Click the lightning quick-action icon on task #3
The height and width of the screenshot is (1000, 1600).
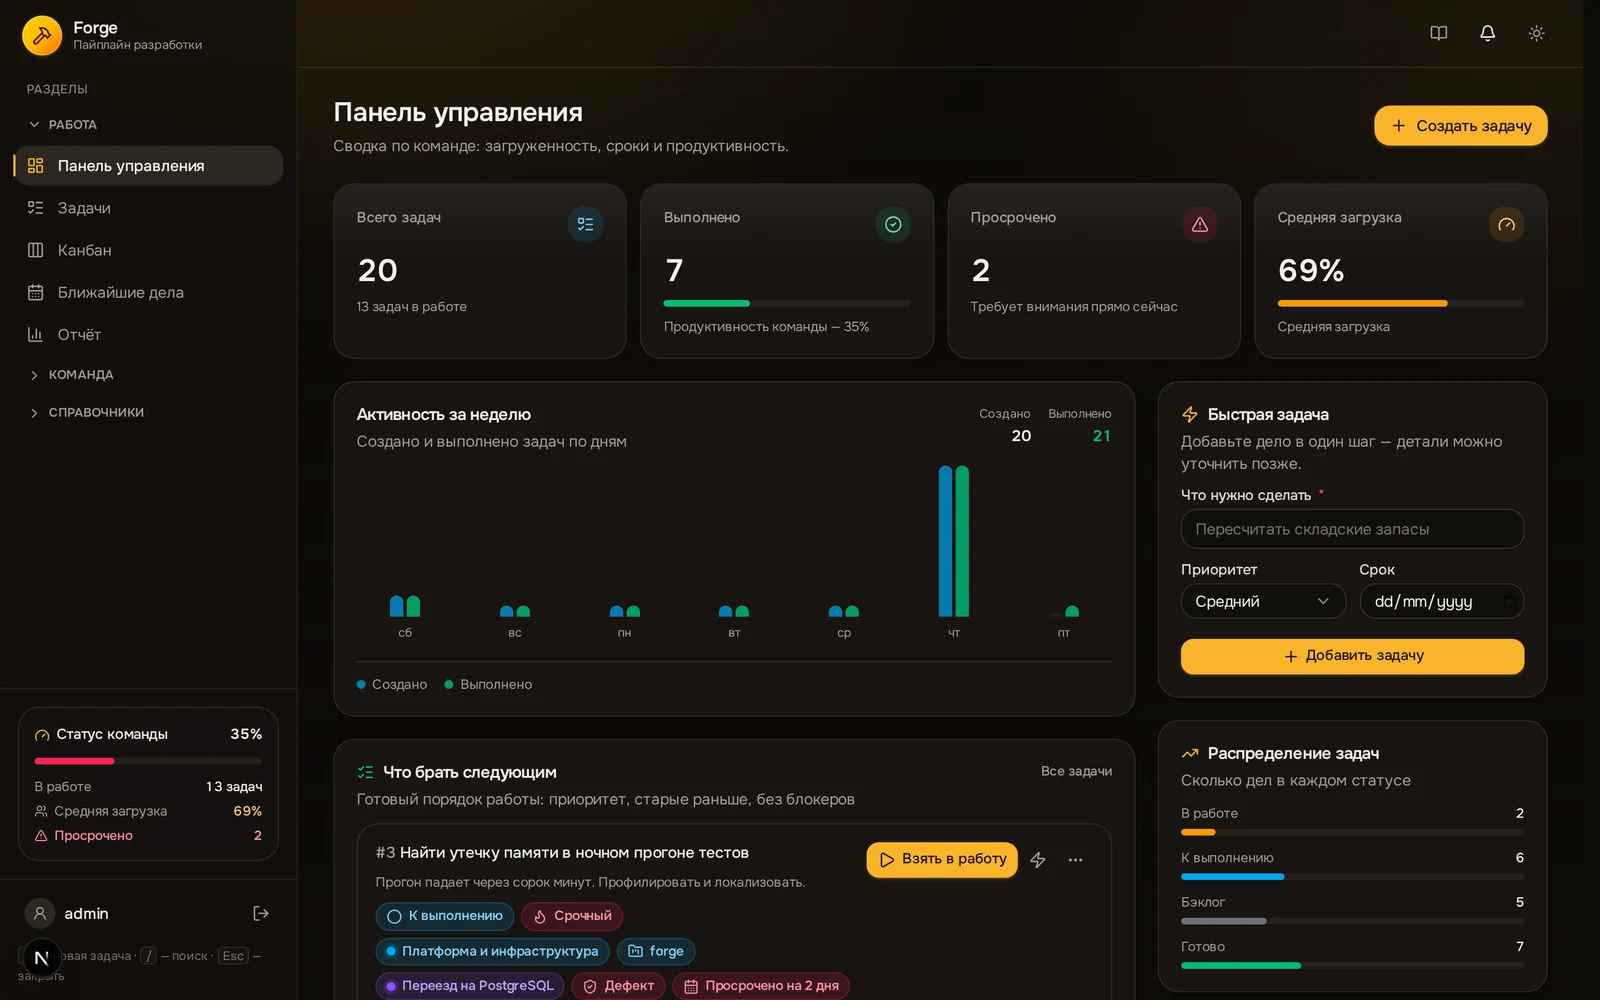[1038, 860]
